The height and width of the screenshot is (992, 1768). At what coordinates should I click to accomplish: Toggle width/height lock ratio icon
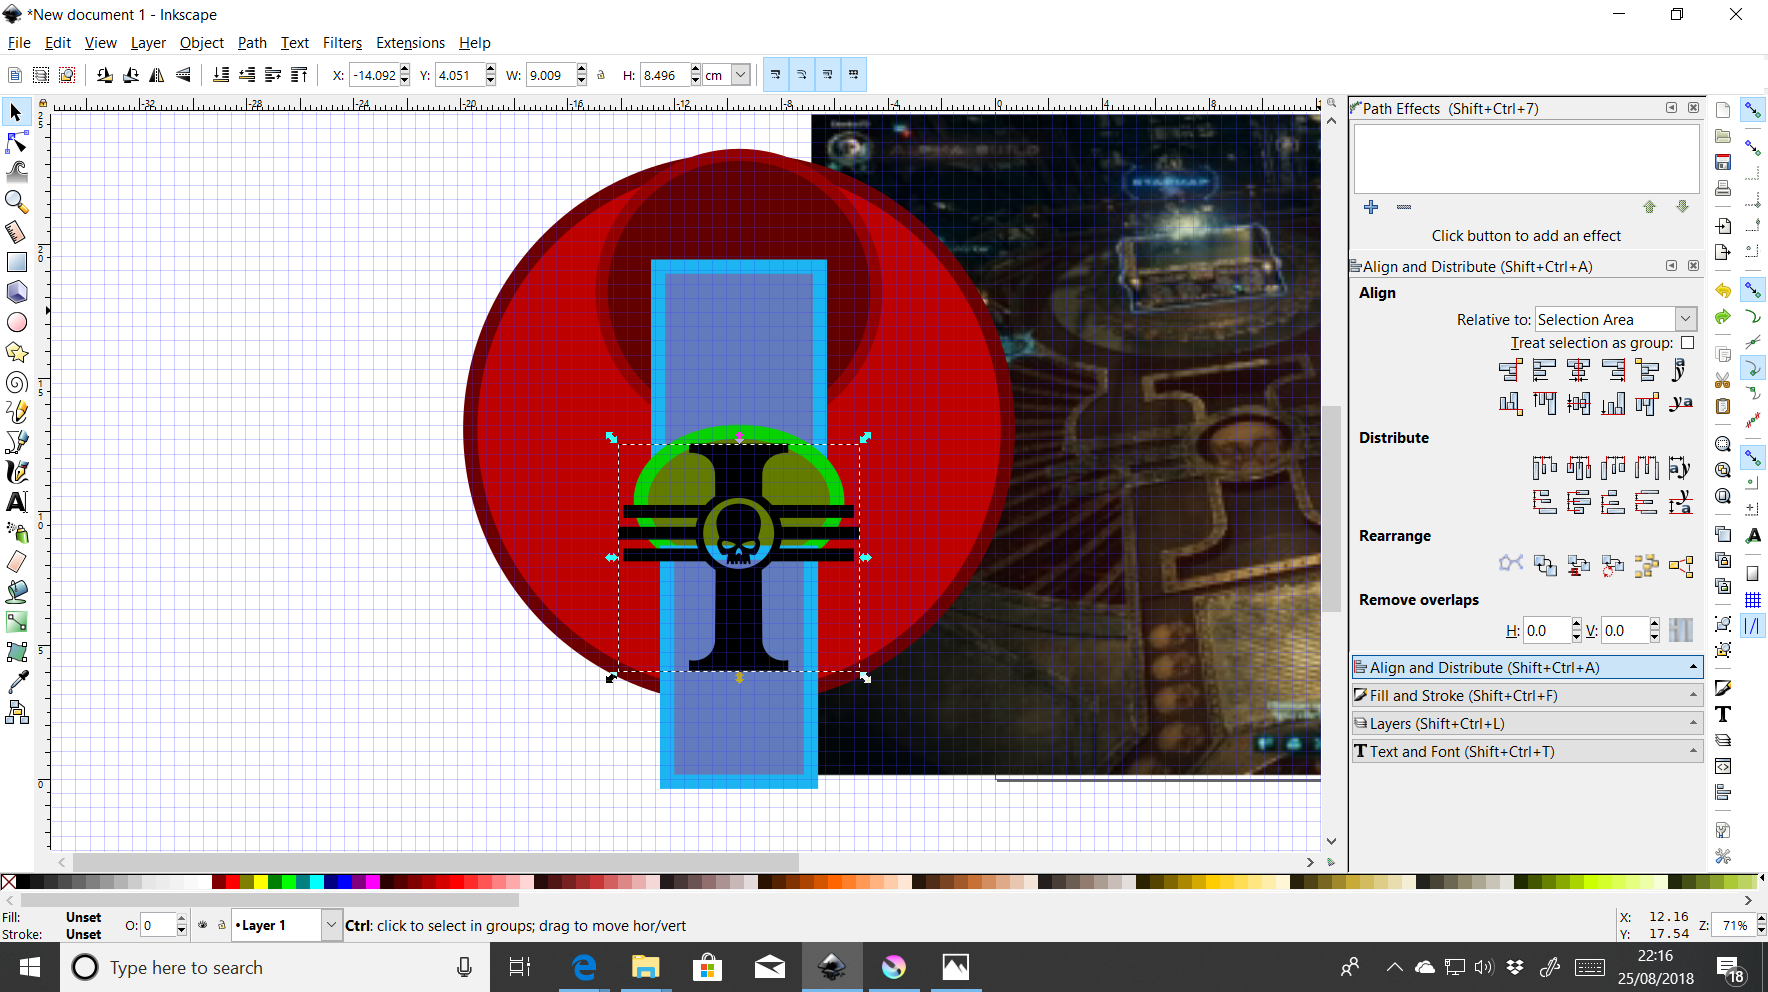(x=601, y=75)
